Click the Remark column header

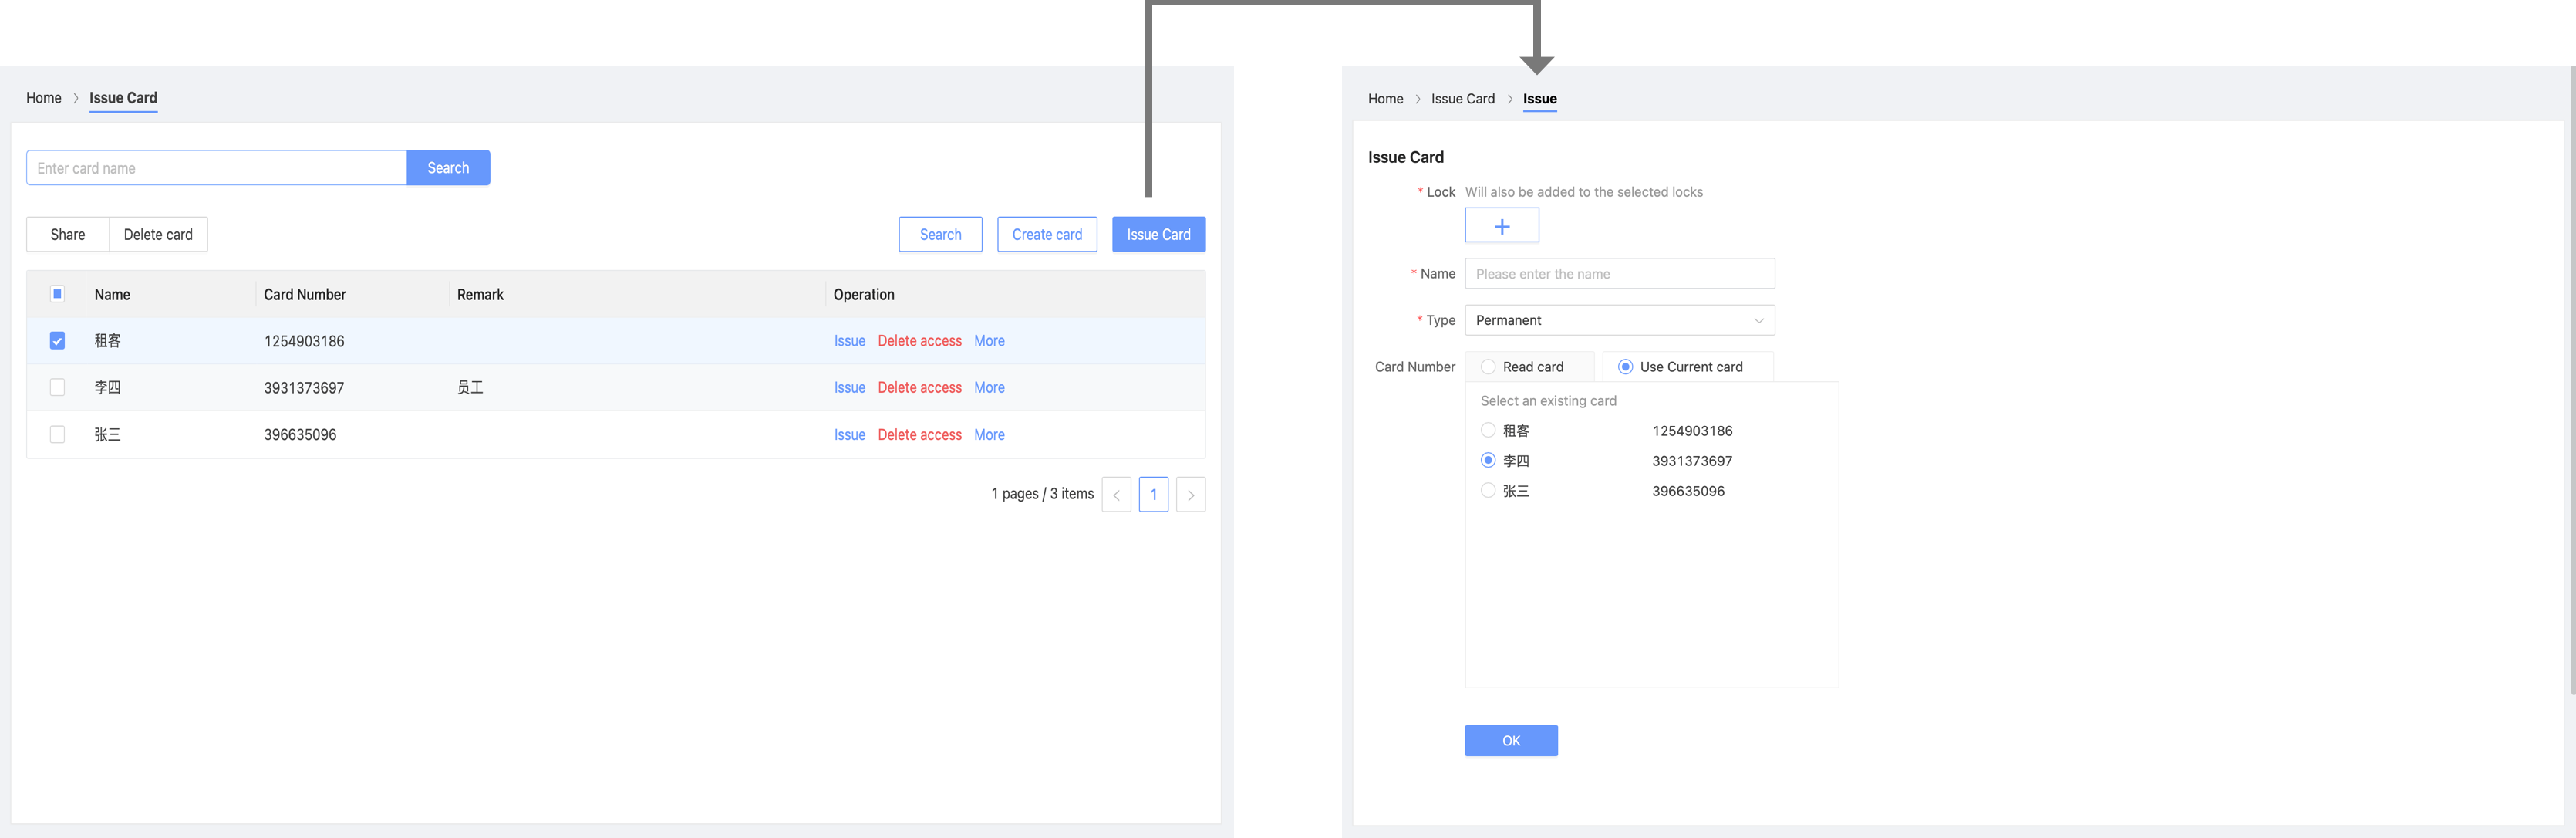click(x=480, y=294)
